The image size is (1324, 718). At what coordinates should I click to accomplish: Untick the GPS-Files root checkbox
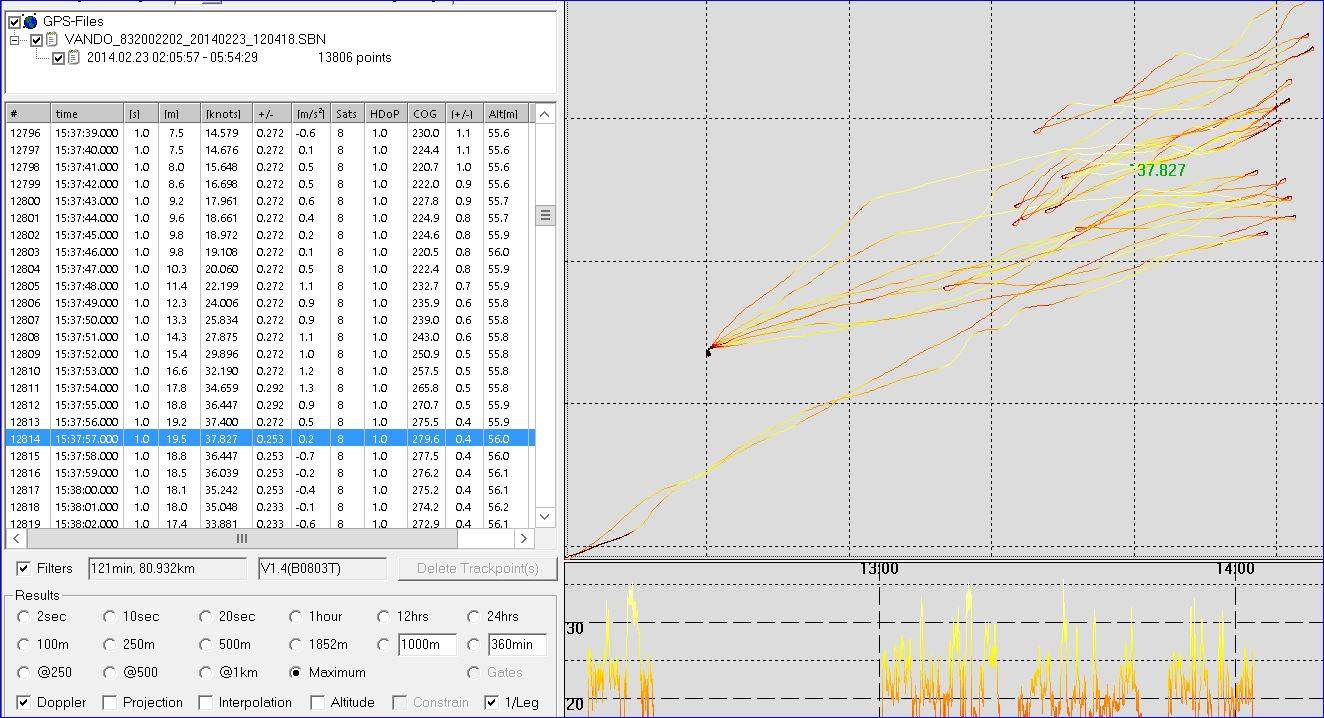(x=14, y=21)
